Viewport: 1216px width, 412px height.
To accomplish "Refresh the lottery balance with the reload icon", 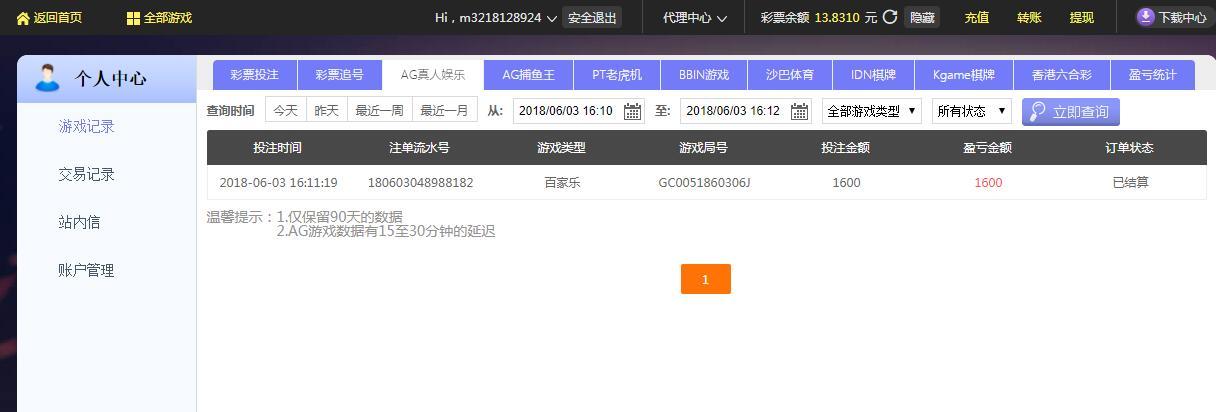I will 890,17.
